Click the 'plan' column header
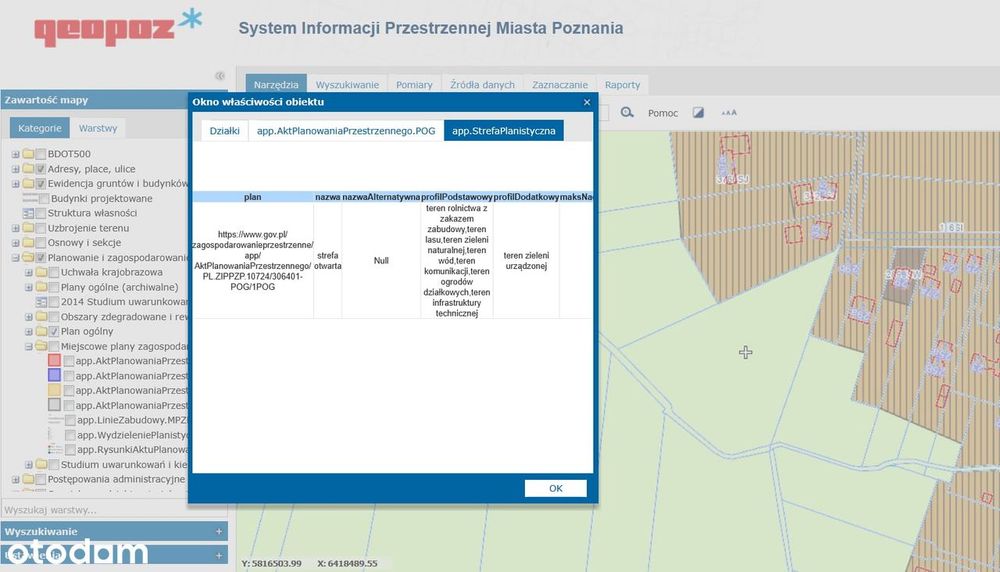Image resolution: width=1000 pixels, height=572 pixels. pos(253,197)
